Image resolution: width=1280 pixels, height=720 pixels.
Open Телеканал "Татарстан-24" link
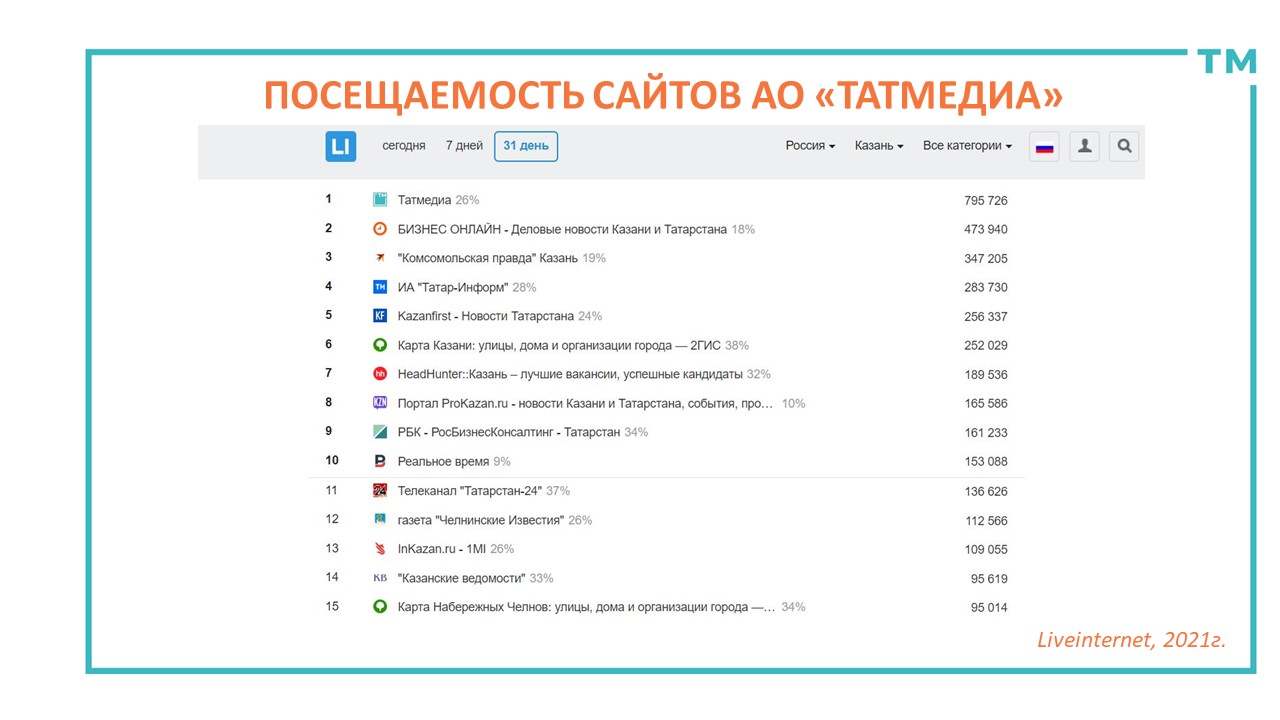(470, 491)
